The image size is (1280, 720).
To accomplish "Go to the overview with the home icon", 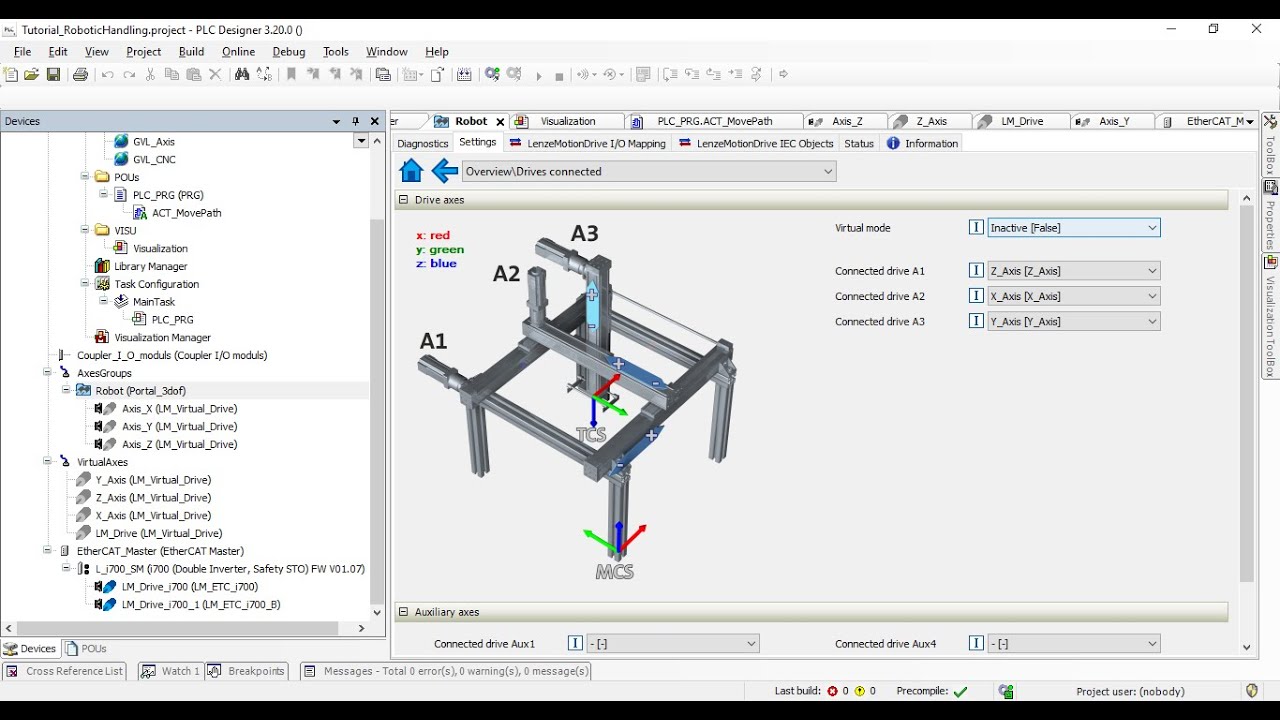I will pos(411,171).
